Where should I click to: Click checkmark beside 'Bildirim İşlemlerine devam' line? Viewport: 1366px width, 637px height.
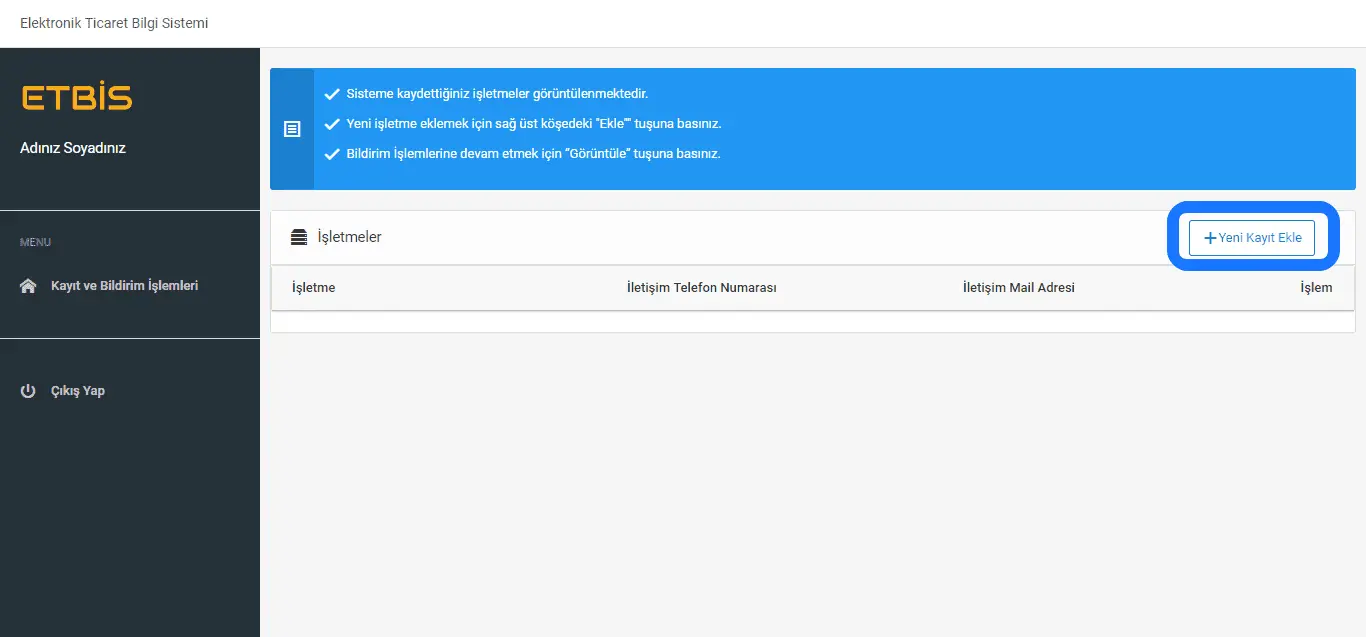tap(332, 154)
